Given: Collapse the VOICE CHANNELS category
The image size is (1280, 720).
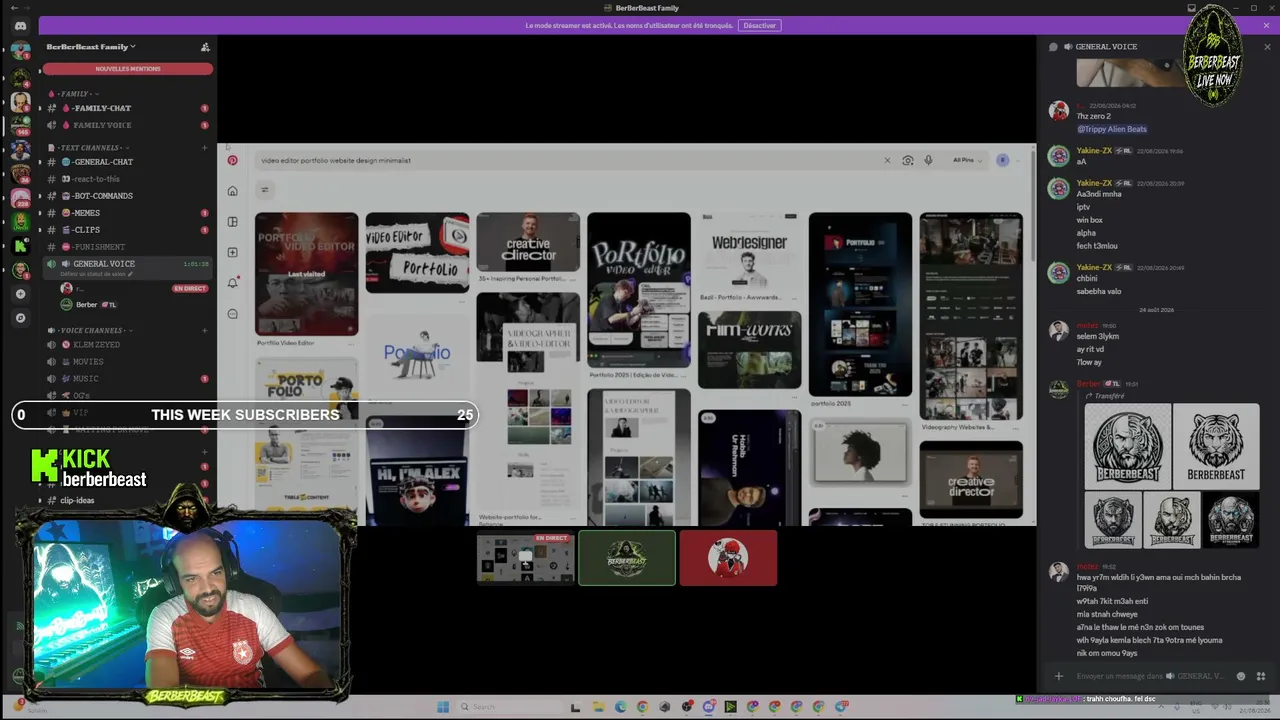Looking at the screenshot, I should [90, 330].
